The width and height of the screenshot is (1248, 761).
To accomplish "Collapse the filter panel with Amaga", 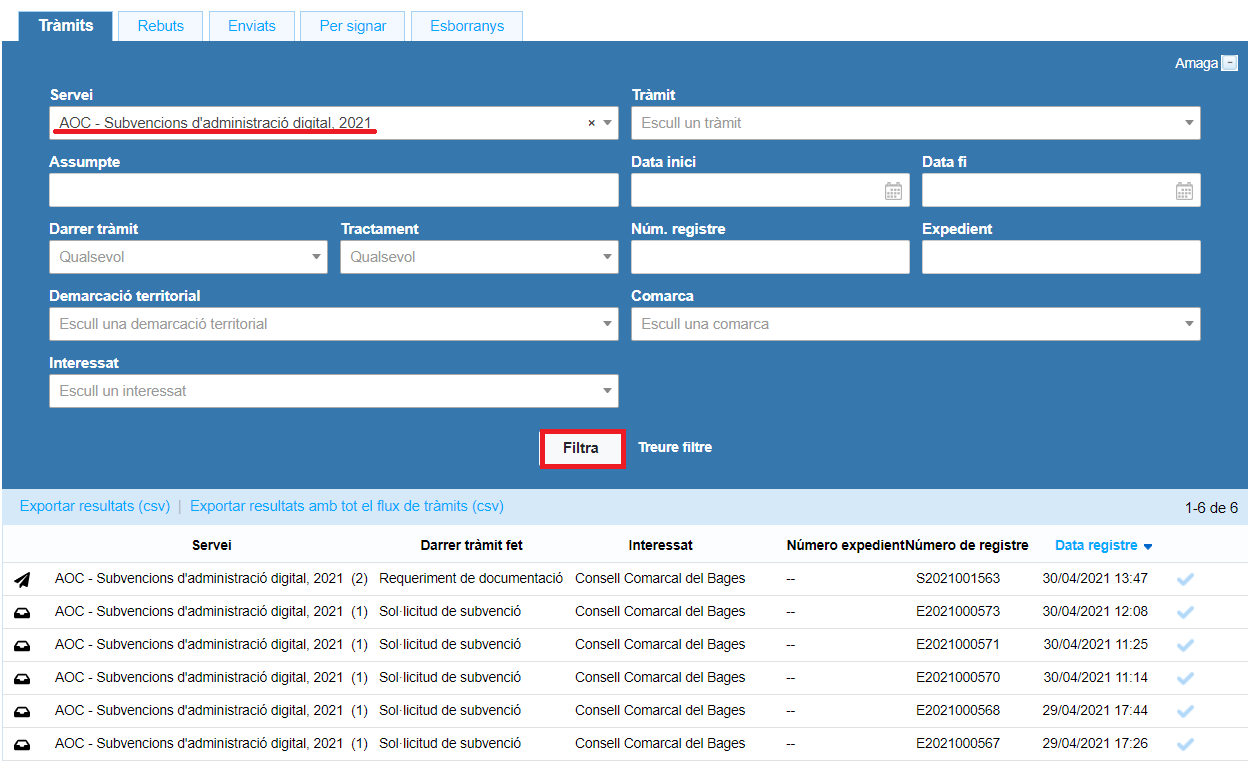I will (1206, 63).
